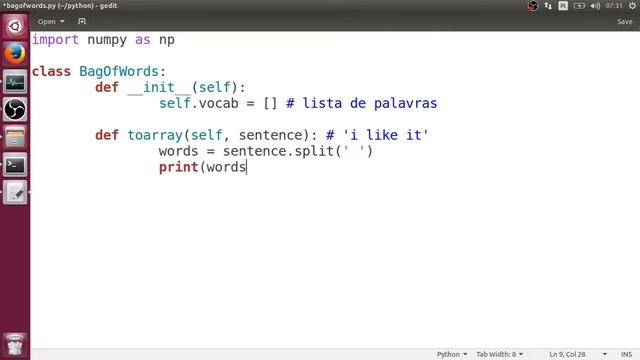
Task: Launch Firefox from the dock
Action: tap(15, 54)
